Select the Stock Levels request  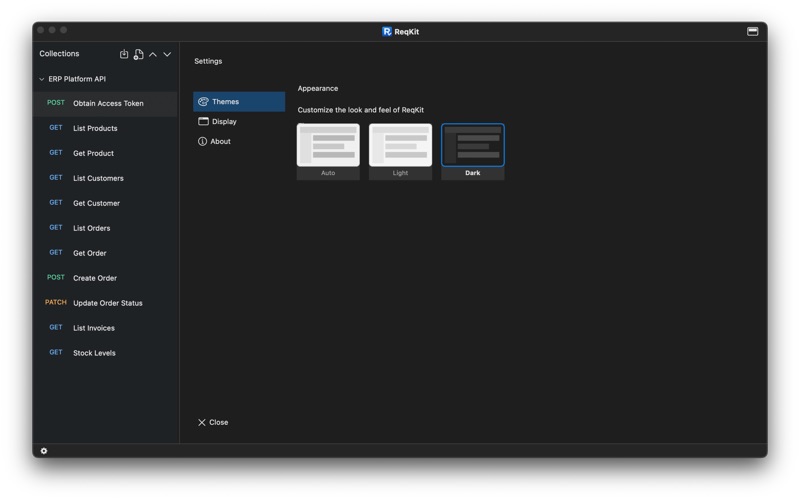(105, 353)
